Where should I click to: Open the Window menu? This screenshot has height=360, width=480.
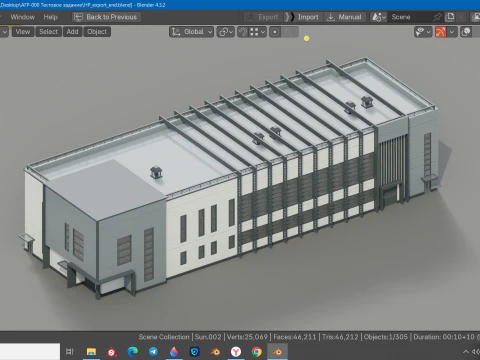coord(22,17)
